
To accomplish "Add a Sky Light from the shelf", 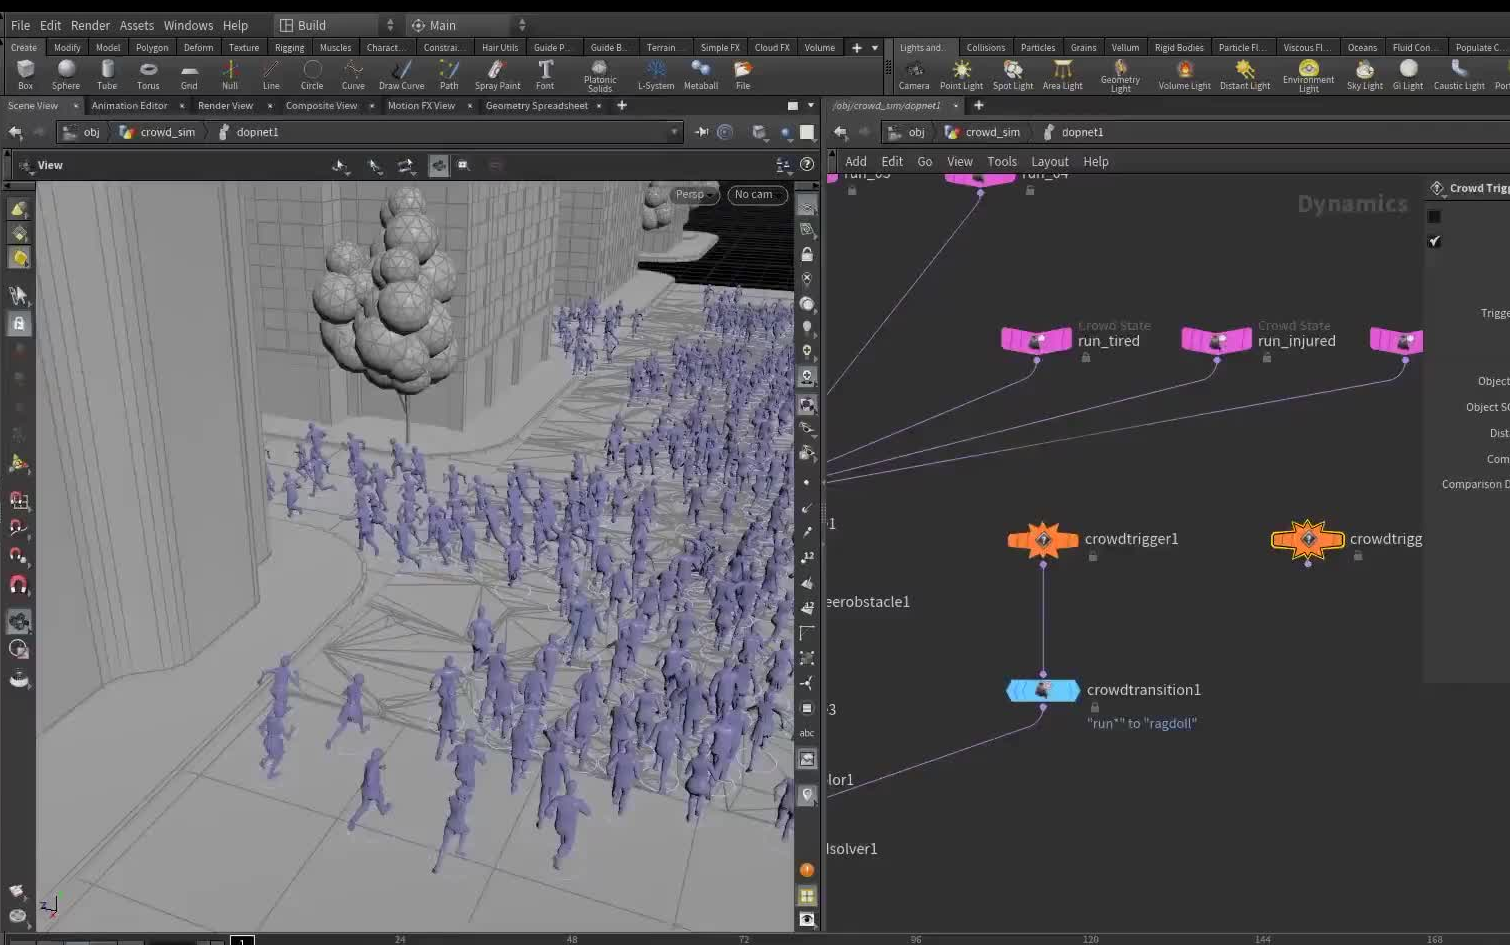I will click(1365, 74).
